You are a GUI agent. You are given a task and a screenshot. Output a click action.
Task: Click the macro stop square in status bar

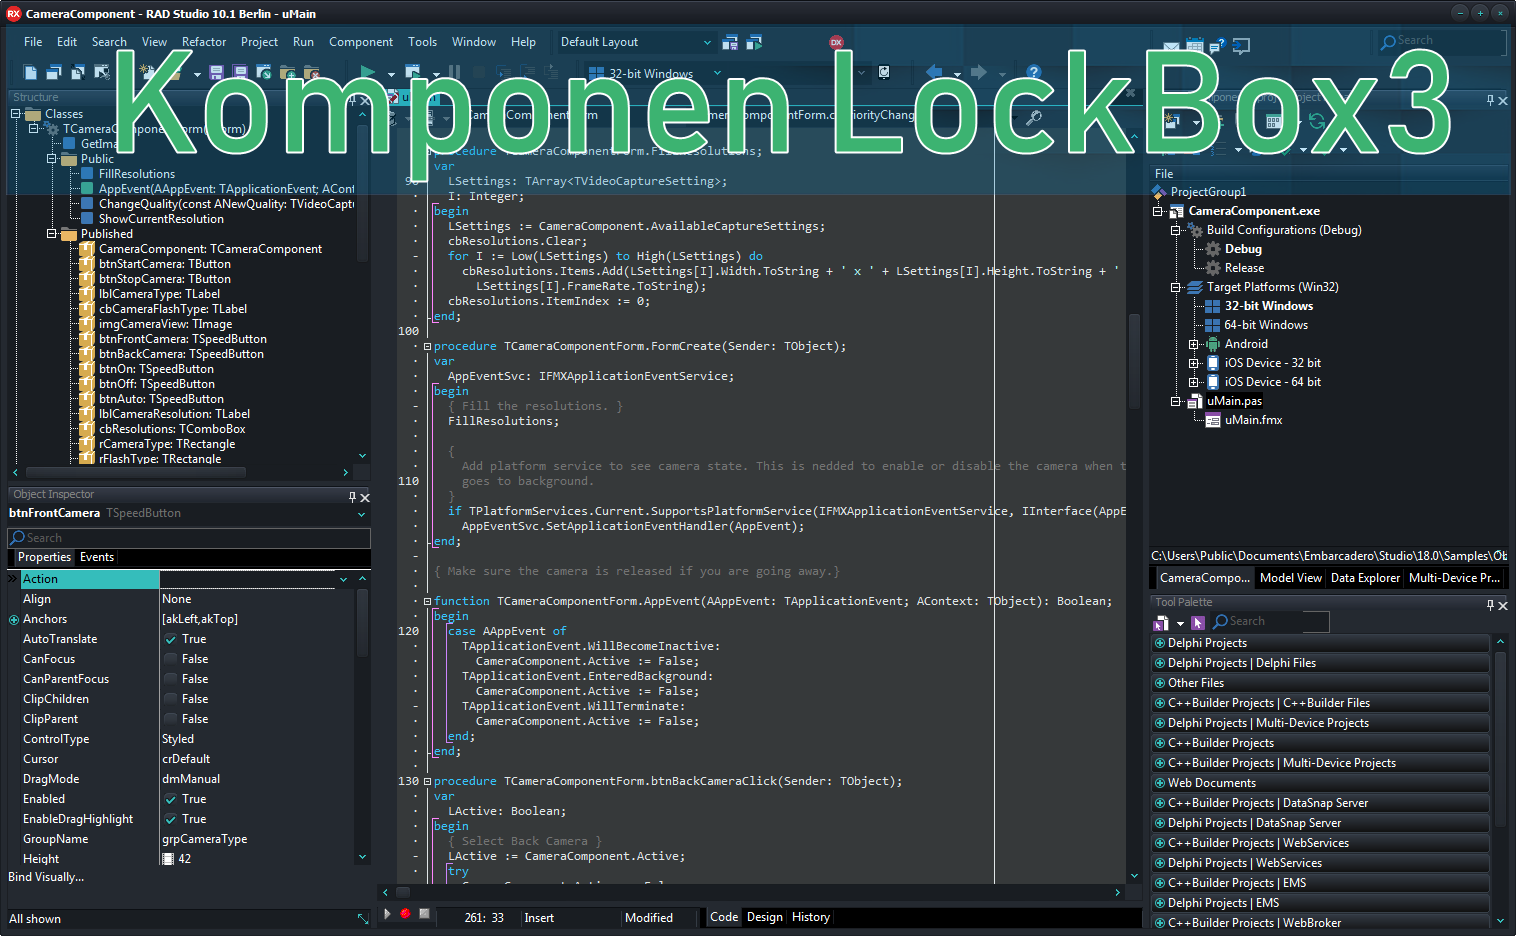[x=424, y=913]
